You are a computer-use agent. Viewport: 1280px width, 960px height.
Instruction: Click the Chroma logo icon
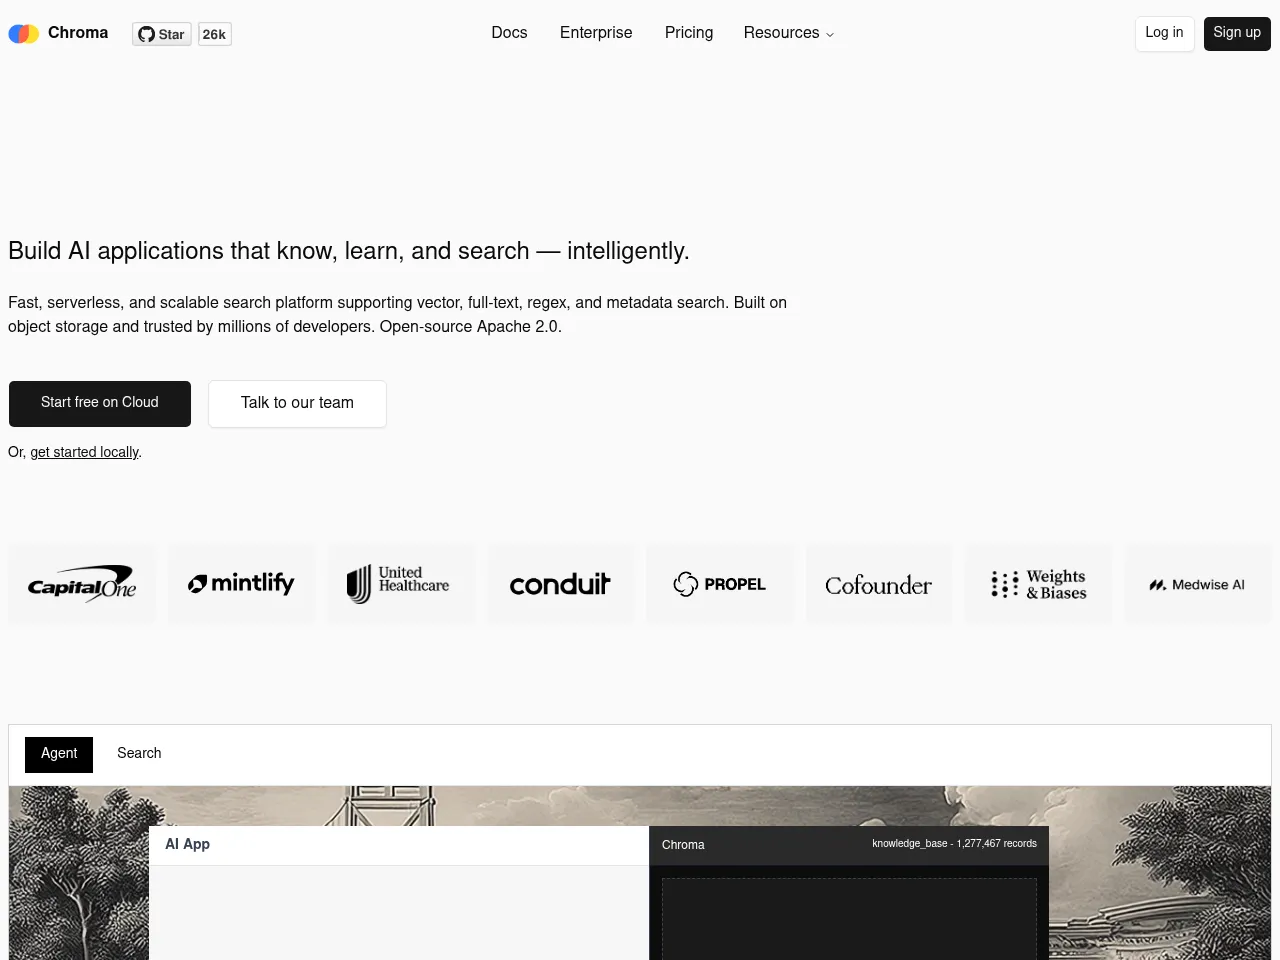tap(24, 34)
